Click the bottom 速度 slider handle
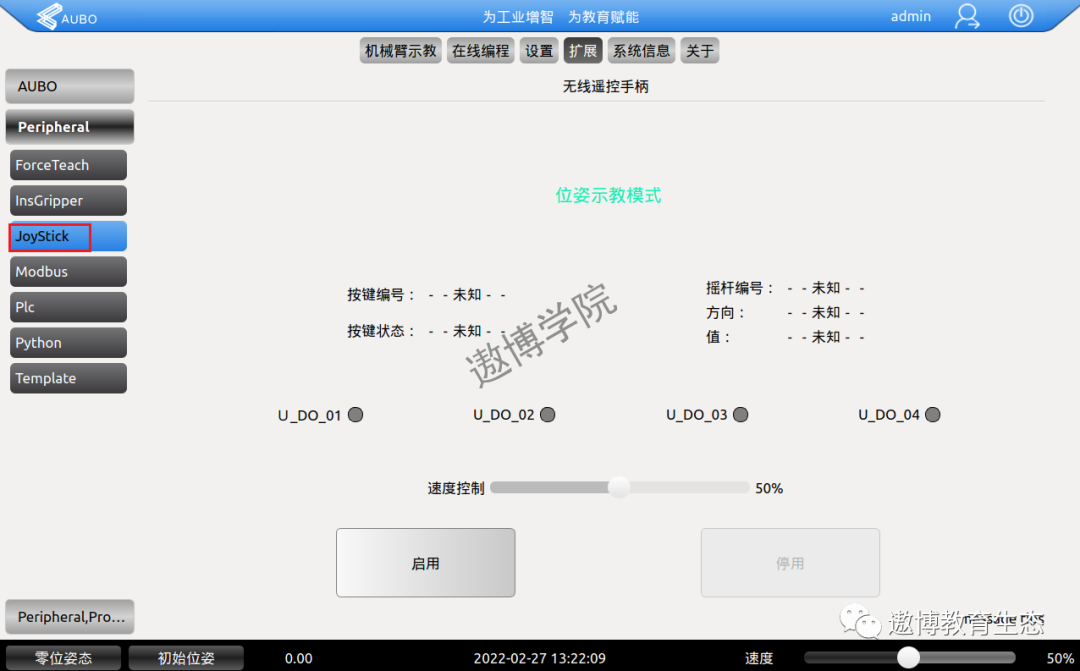The height and width of the screenshot is (671, 1080). pos(908,657)
